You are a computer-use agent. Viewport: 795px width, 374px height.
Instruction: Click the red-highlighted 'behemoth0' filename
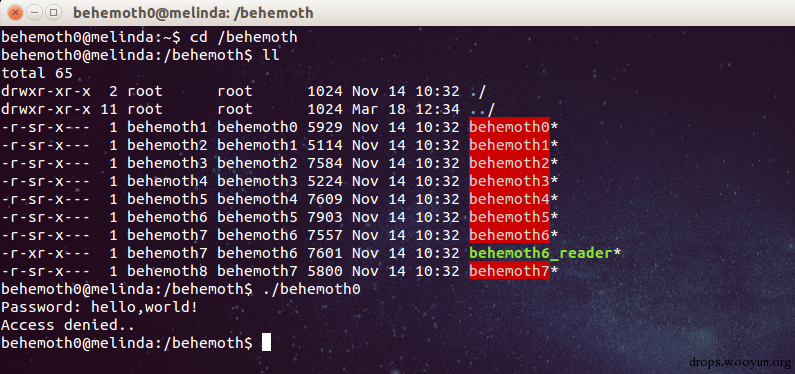pos(510,127)
